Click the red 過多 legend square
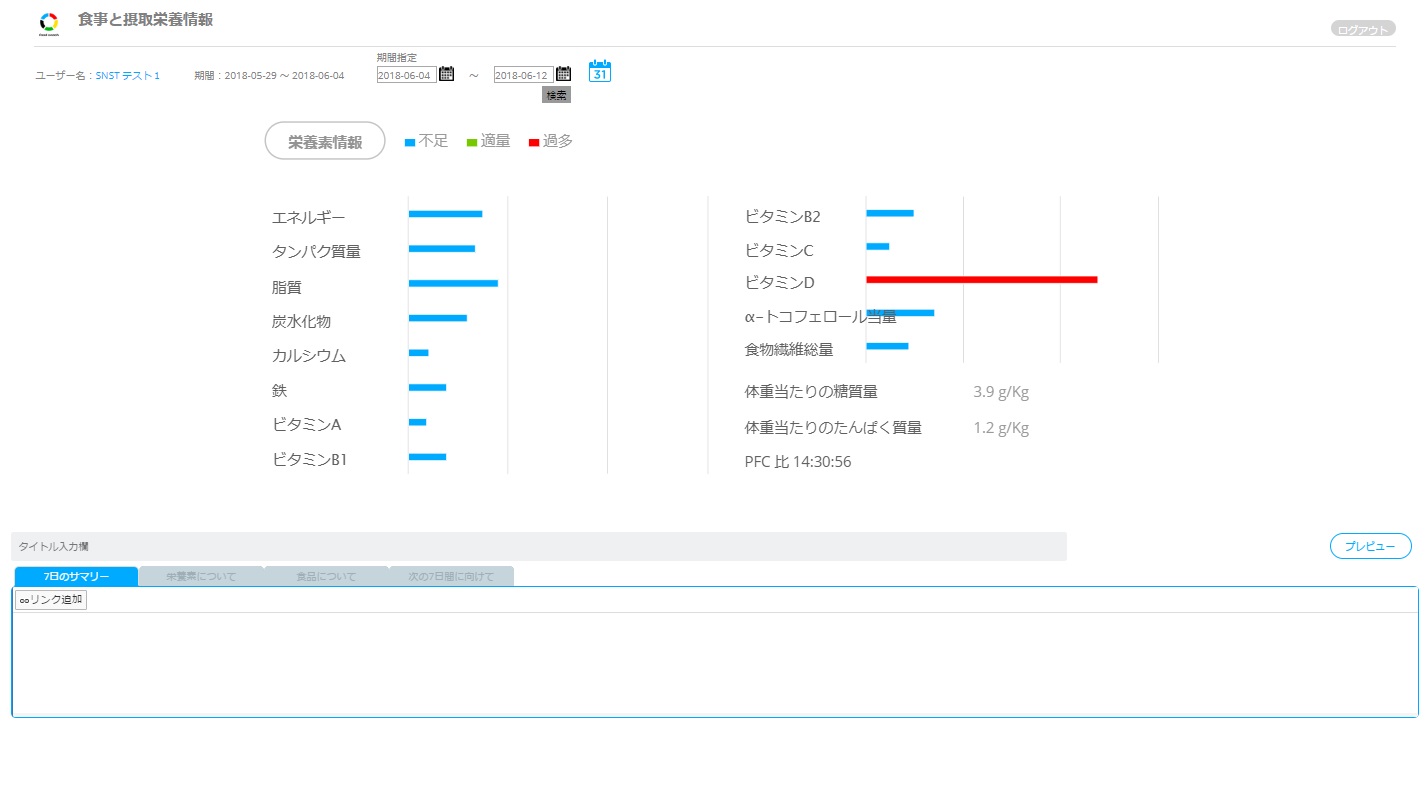 (534, 143)
